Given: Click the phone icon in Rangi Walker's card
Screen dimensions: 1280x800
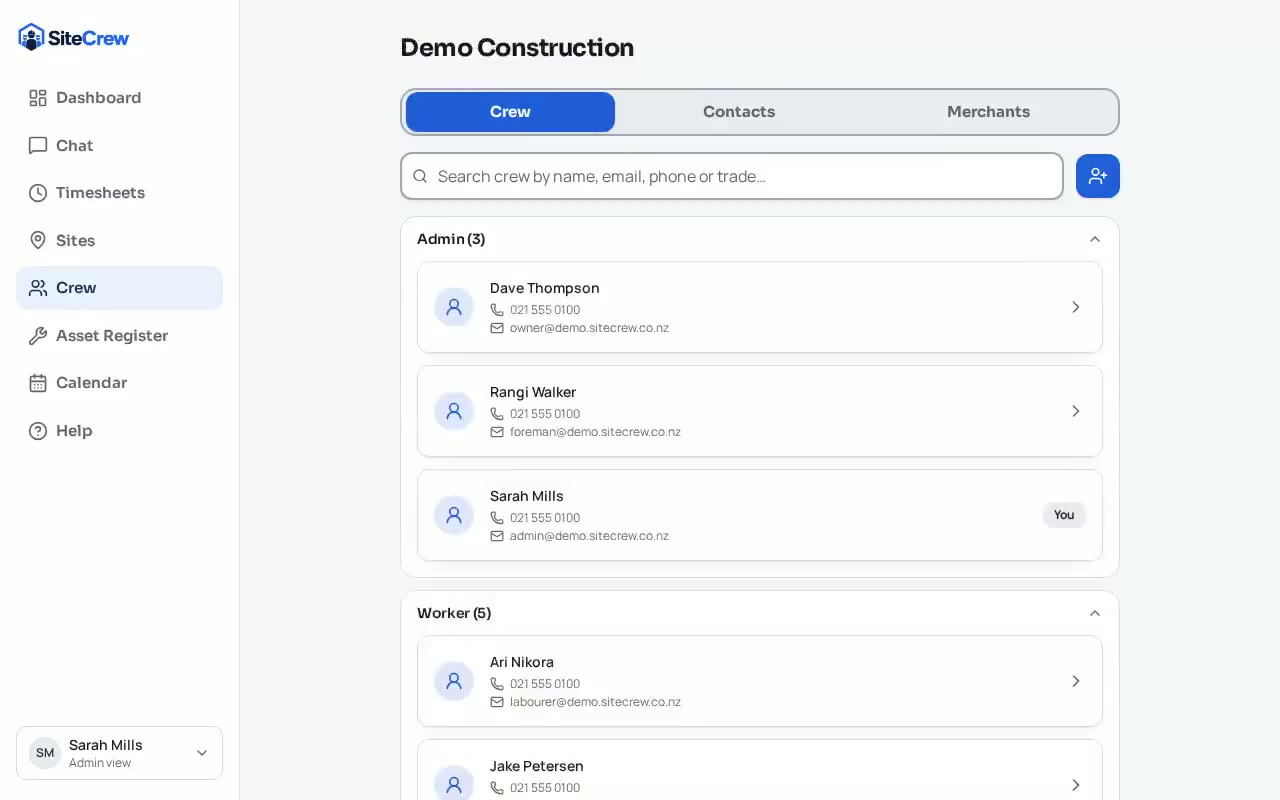Looking at the screenshot, I should (497, 414).
